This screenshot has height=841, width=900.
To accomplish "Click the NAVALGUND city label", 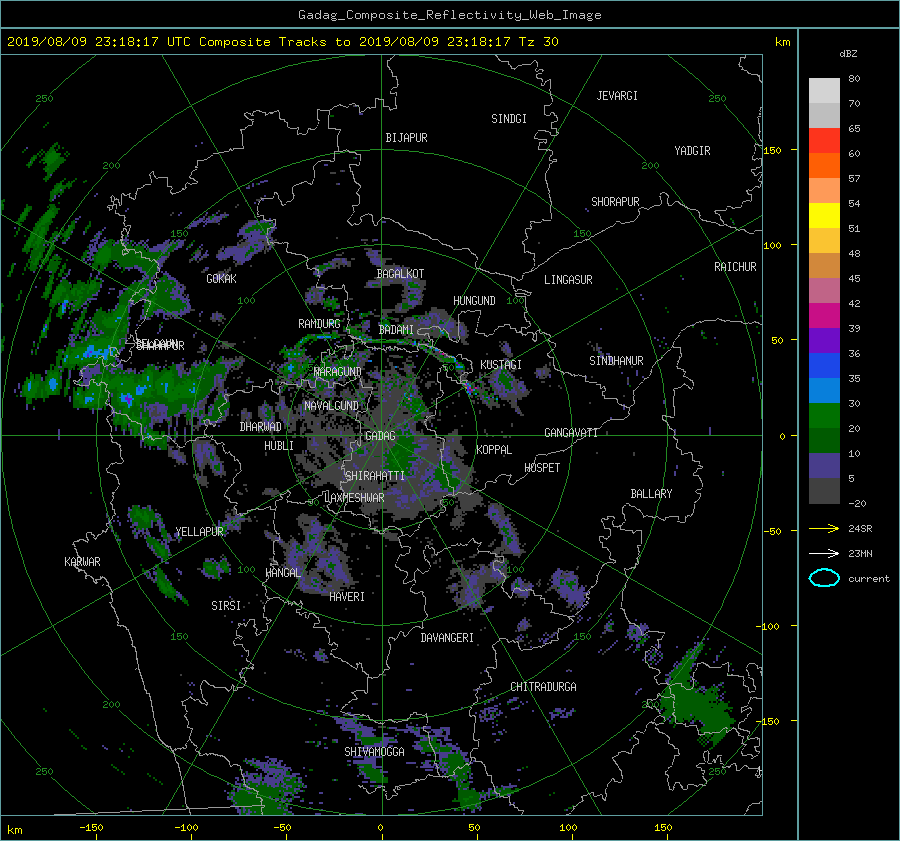I will [331, 406].
